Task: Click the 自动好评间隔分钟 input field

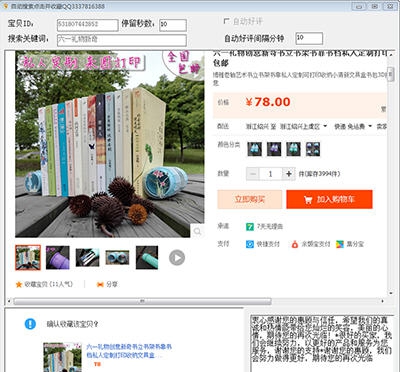Action: point(309,38)
